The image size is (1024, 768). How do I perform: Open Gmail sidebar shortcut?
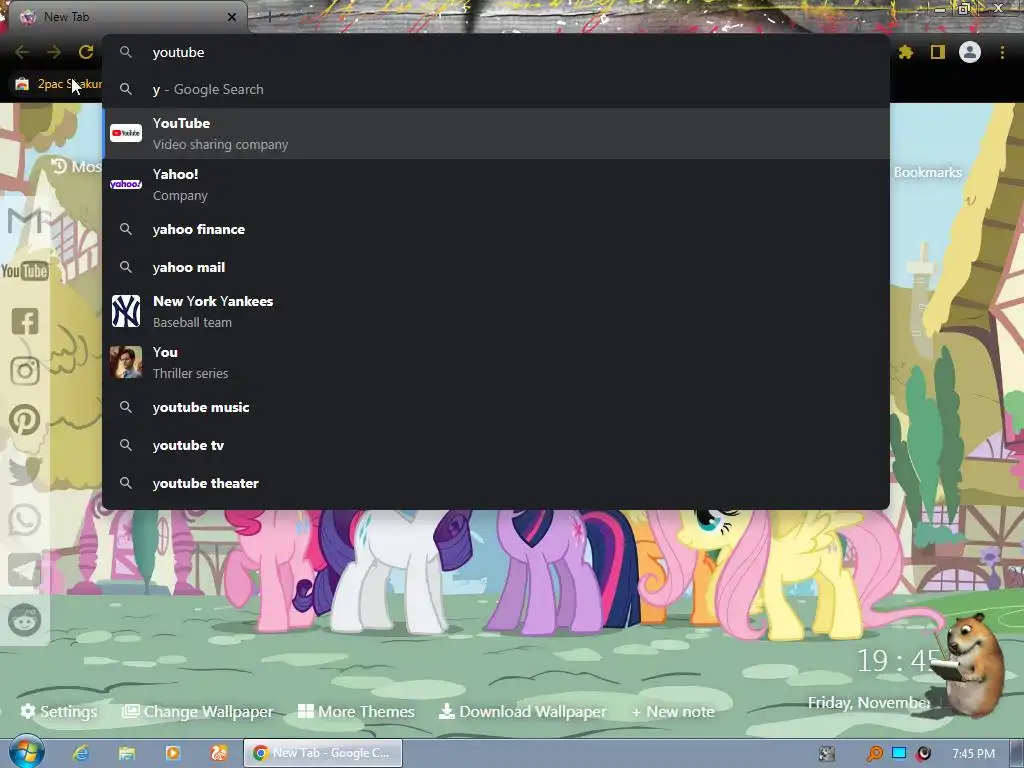(x=25, y=221)
